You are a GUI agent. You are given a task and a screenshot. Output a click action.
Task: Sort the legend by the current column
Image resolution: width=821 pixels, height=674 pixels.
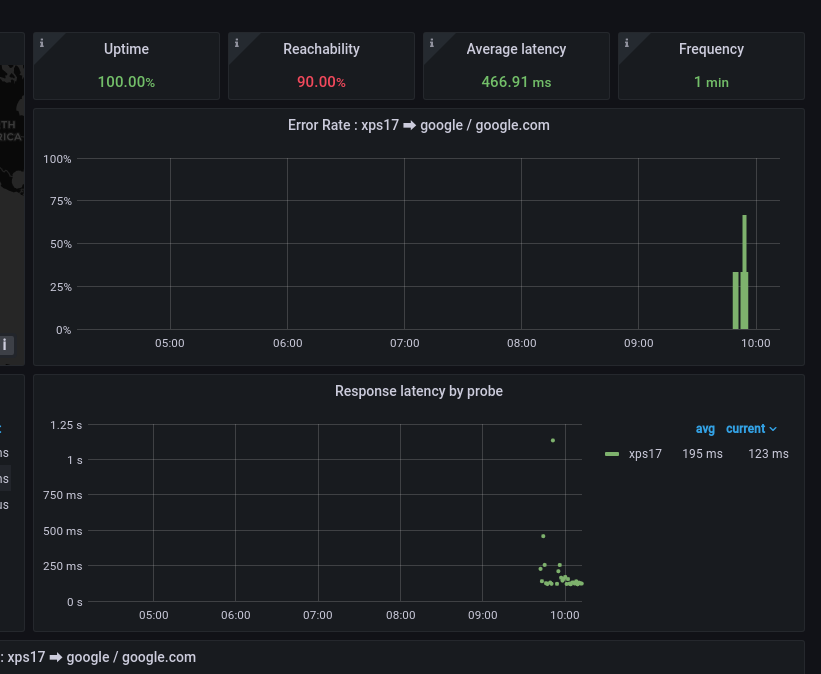coord(745,428)
